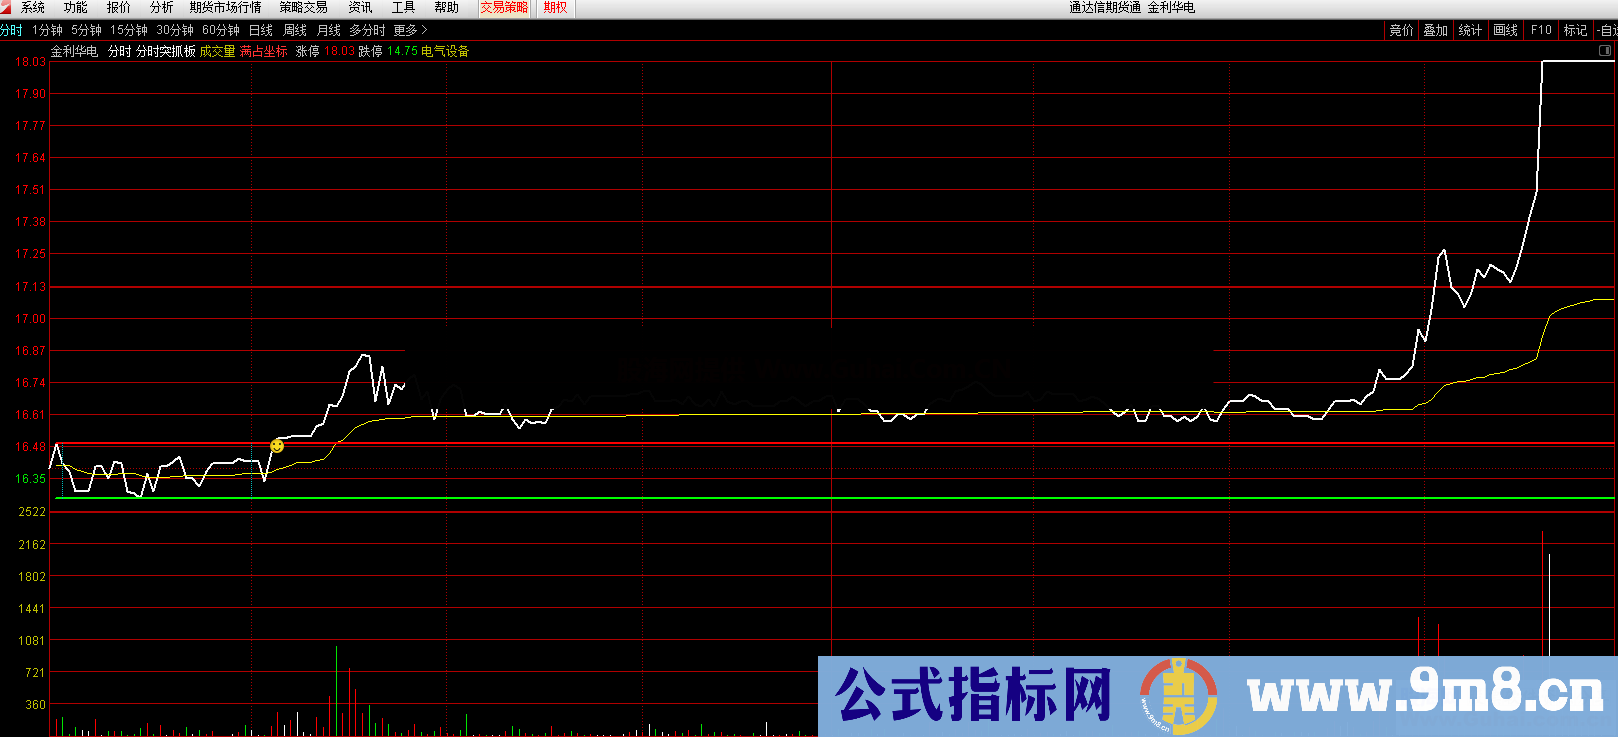
Task: Switch to the 1分钟 period tab
Action: click(47, 31)
